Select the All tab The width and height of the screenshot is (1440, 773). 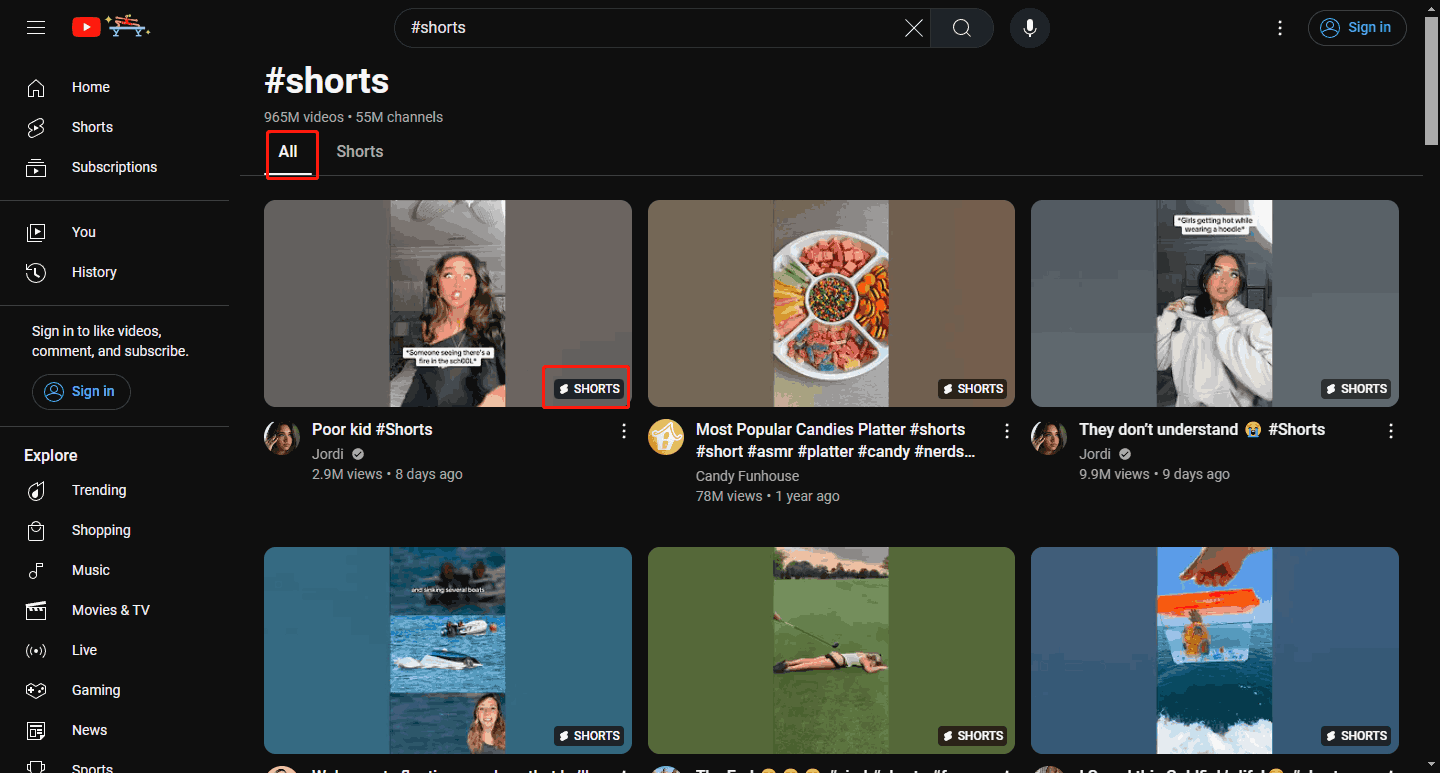pos(288,152)
